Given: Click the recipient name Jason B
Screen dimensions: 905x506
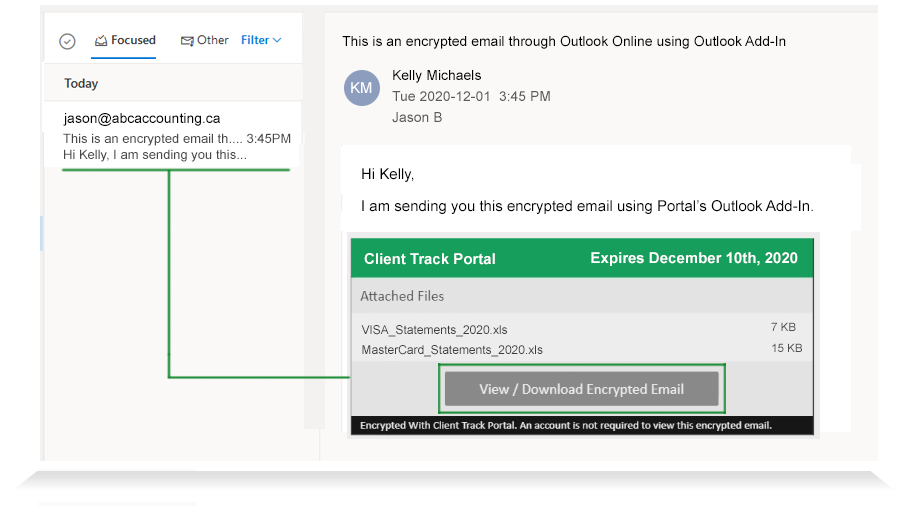Looking at the screenshot, I should [417, 117].
